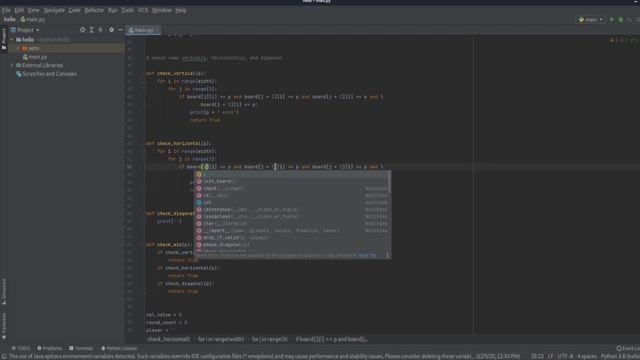Click the UTF-8 encoding indicator

pos(565,356)
